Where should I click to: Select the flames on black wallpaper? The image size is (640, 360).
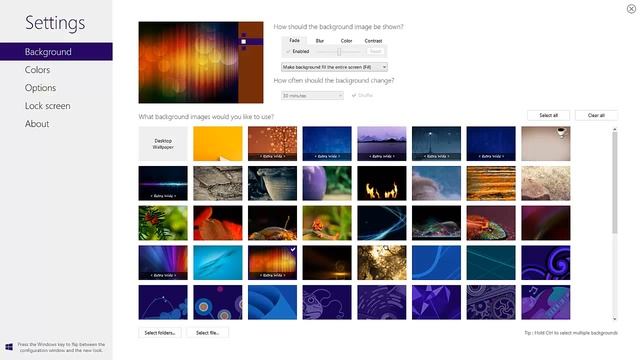tap(382, 183)
